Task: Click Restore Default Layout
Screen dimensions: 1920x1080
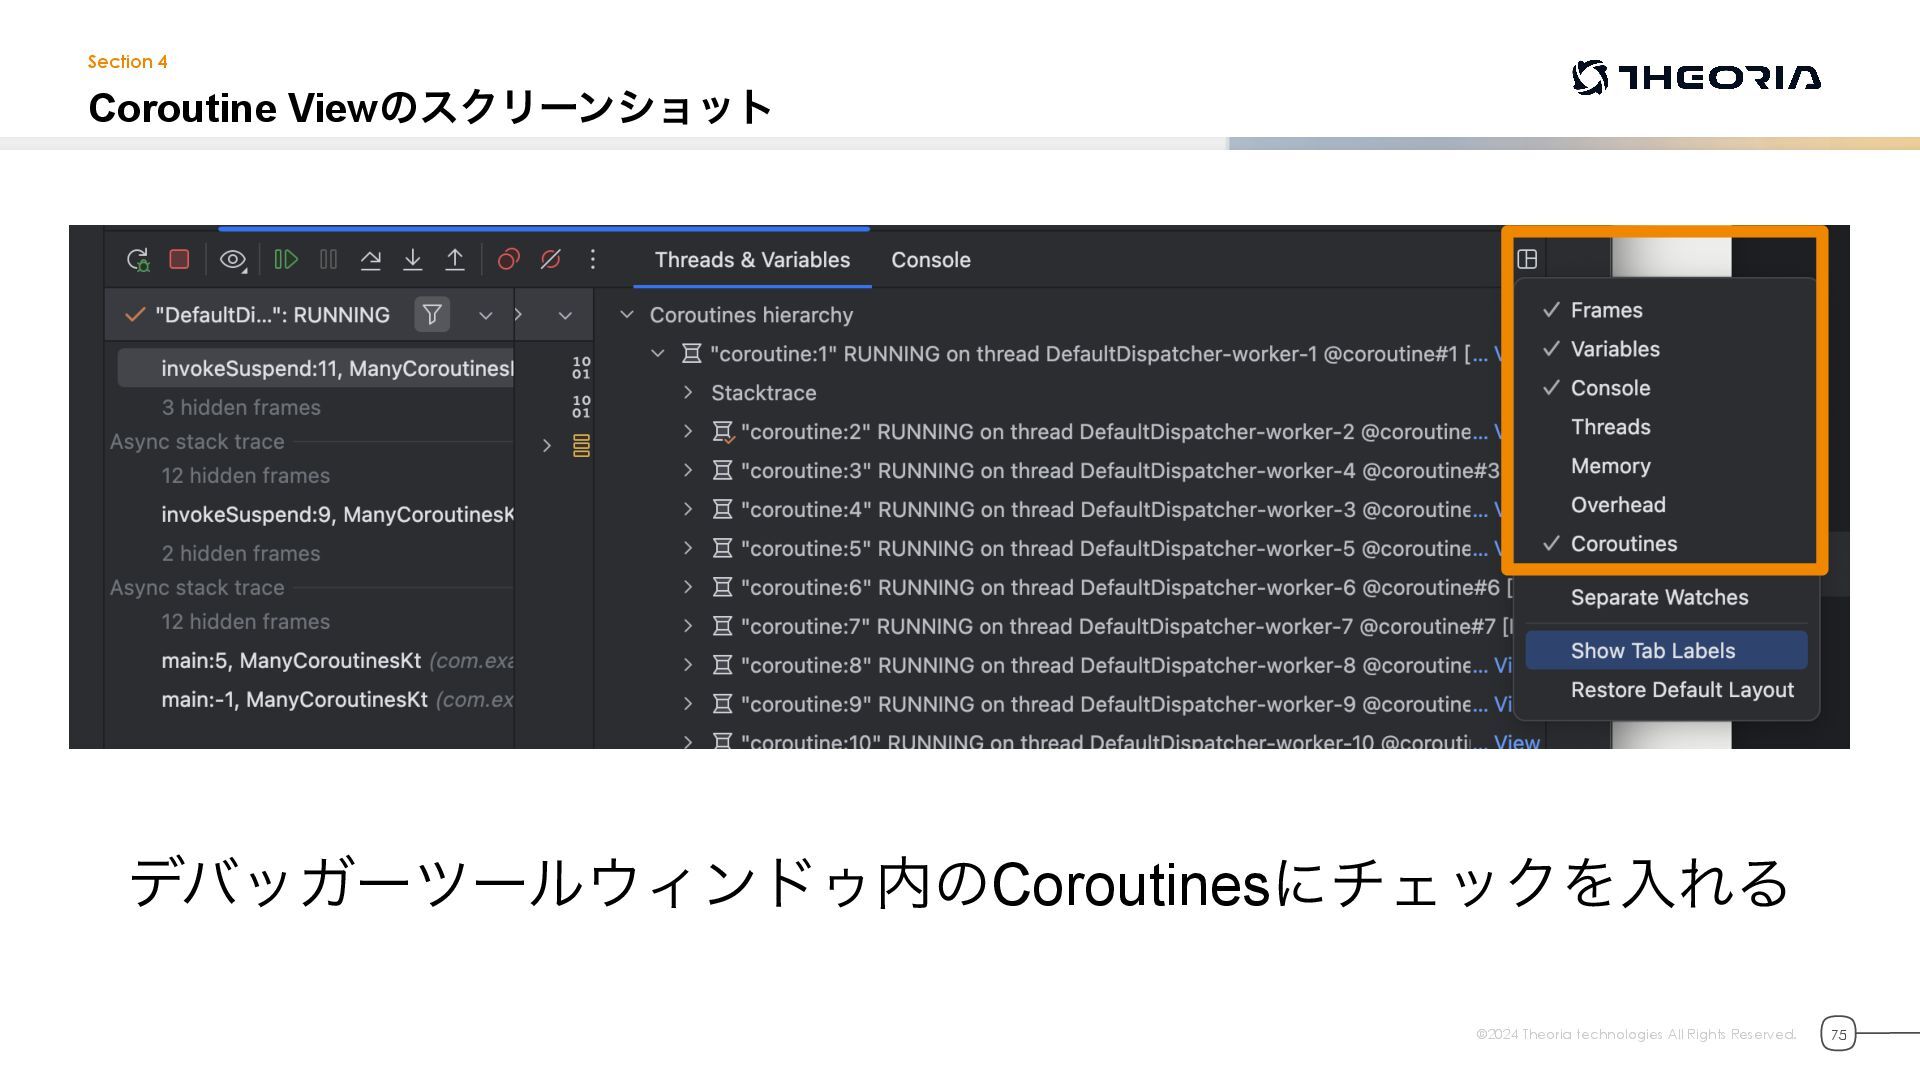Action: (1681, 690)
